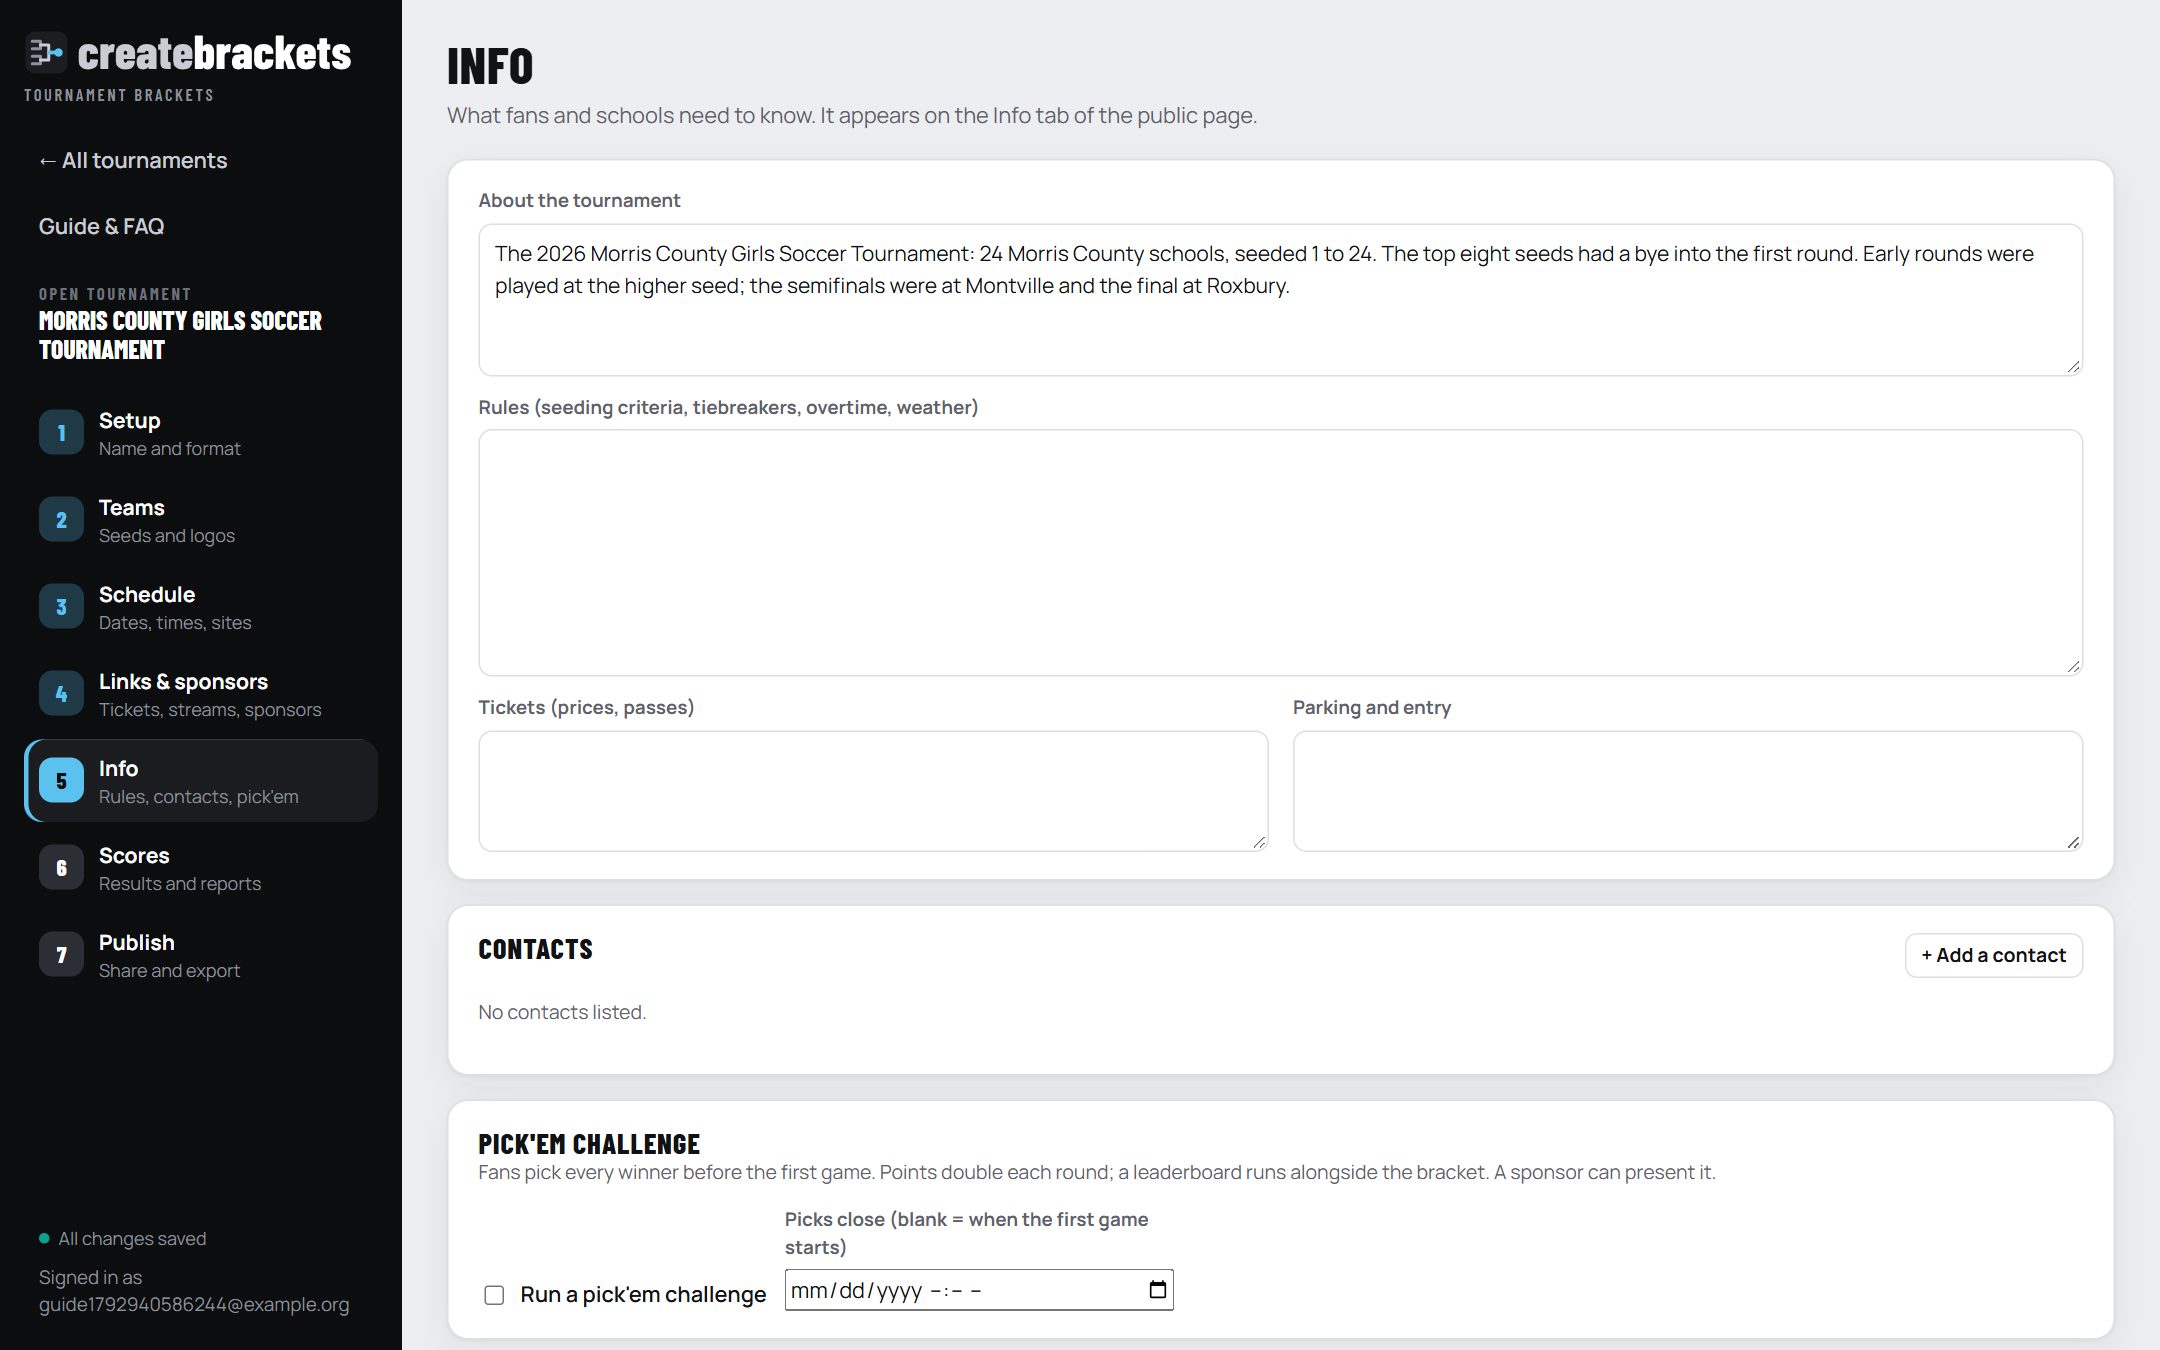Click the createbrackets wordmark
Screen dimensions: 2160x1350
click(x=214, y=53)
